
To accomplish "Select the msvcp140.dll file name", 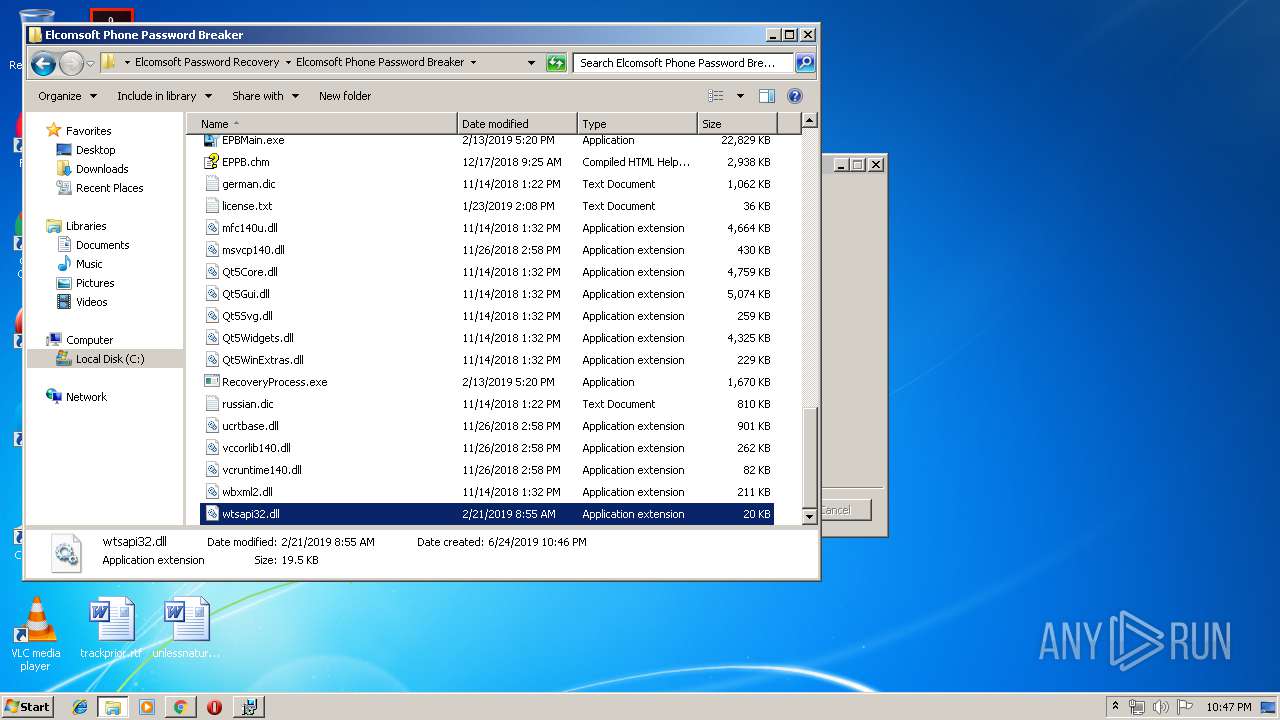I will click(x=253, y=250).
